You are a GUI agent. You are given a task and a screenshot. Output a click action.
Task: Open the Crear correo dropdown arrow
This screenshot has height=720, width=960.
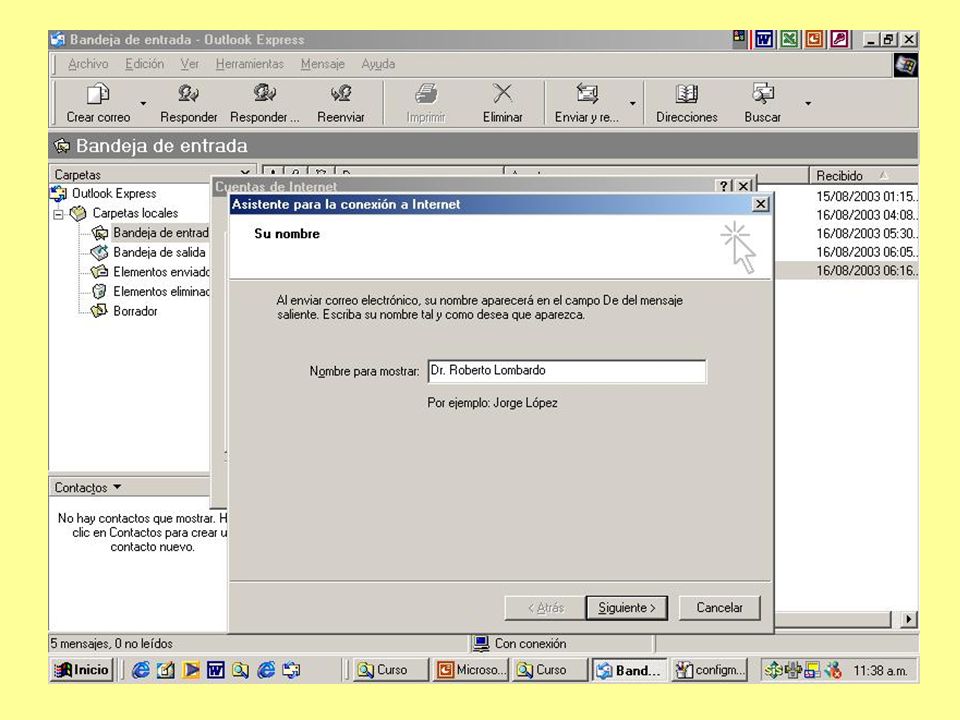coord(143,103)
